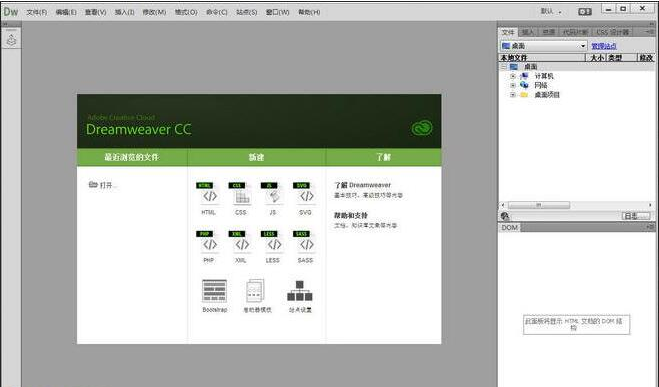Open the 命令(C) menu

pos(217,12)
